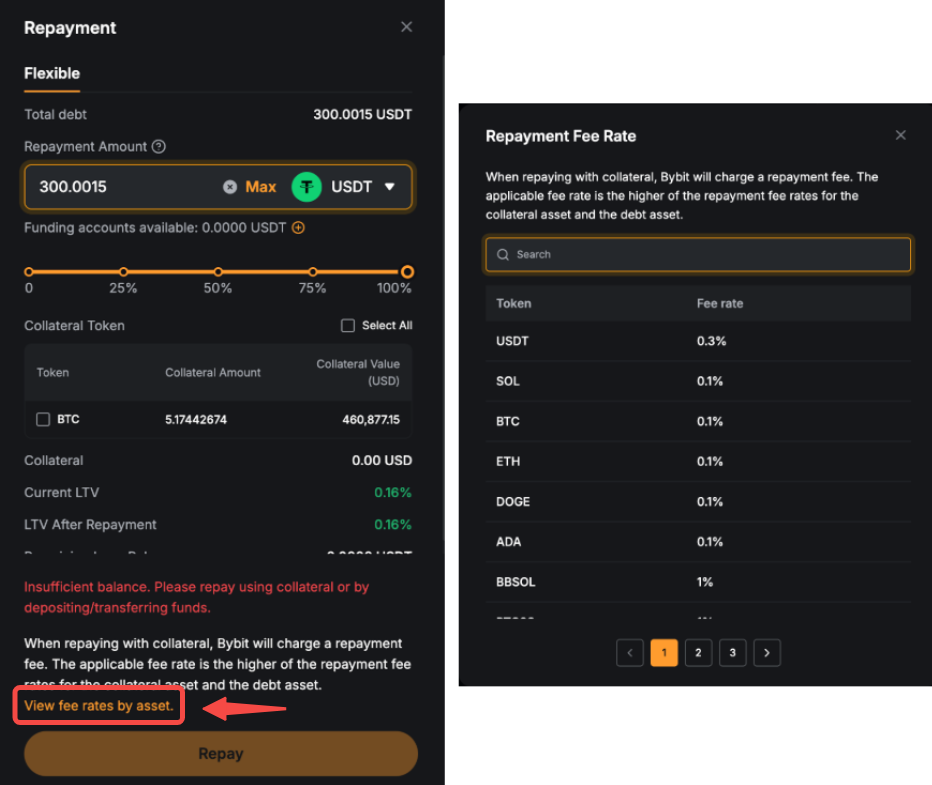Click the plus icon beside funding accounts available
The height and width of the screenshot is (785, 932).
[x=298, y=228]
